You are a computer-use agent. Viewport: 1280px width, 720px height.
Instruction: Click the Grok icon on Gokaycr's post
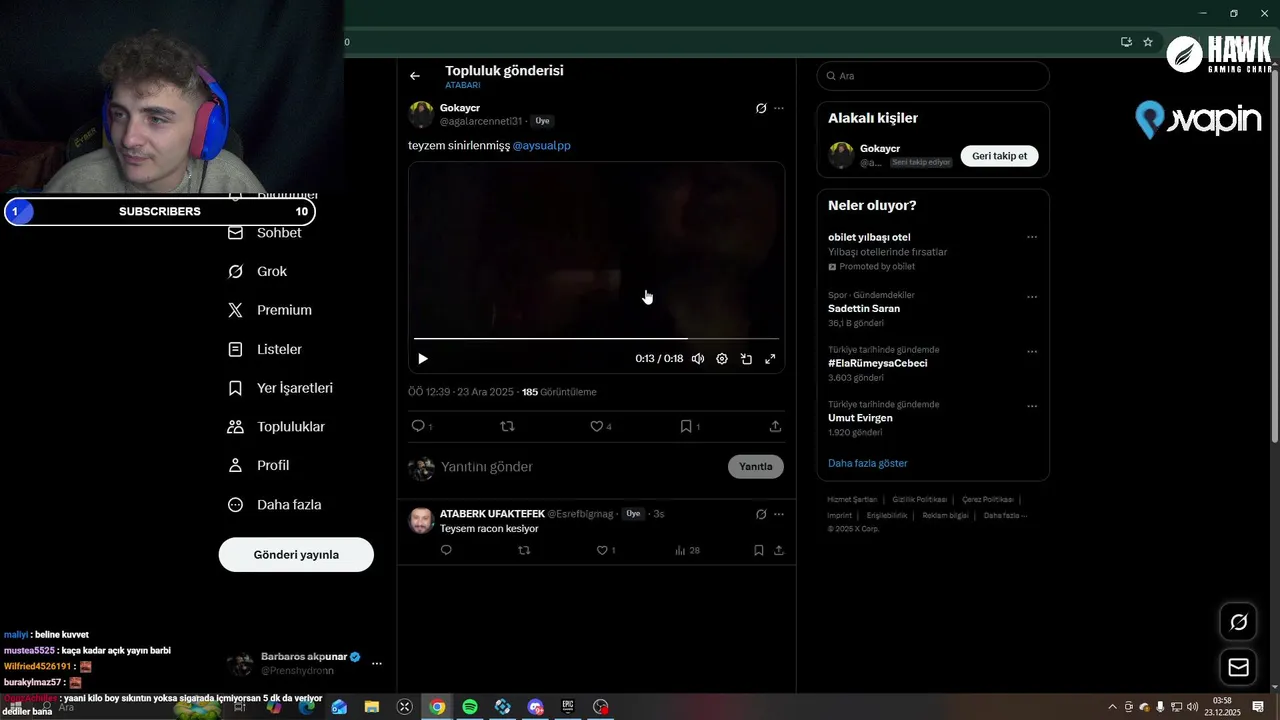point(761,108)
